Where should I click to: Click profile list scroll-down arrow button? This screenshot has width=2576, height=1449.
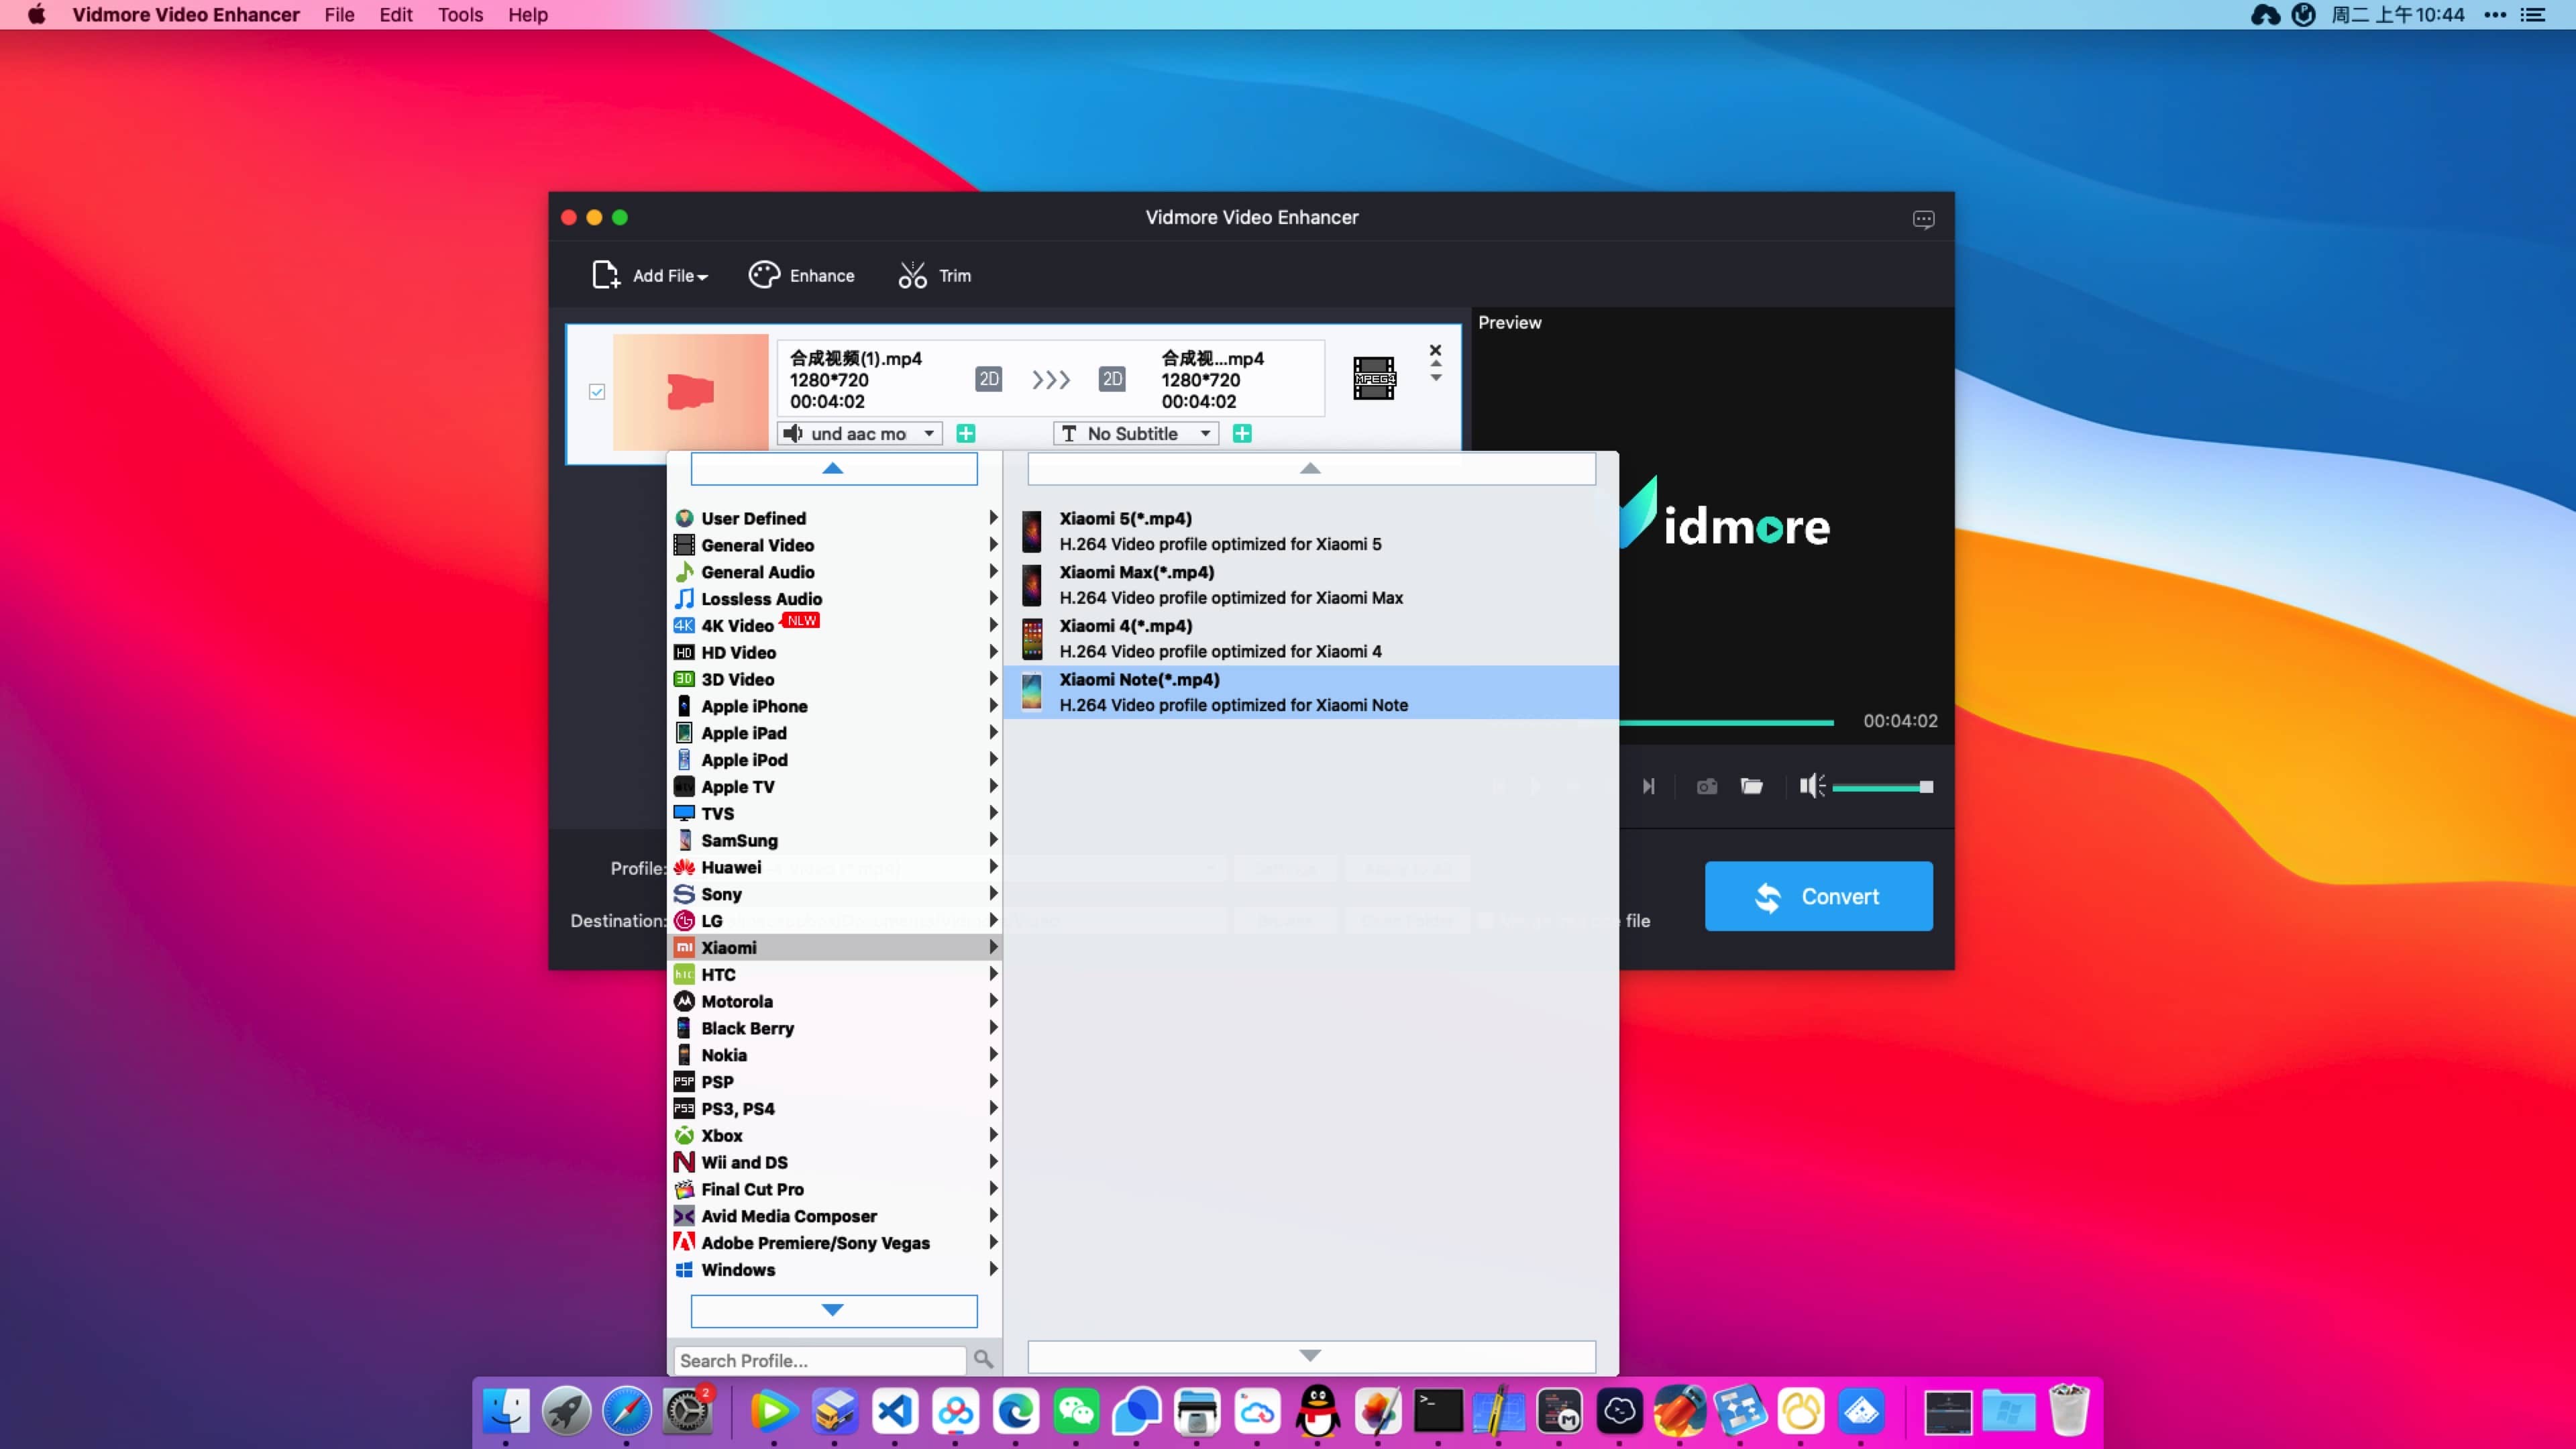(x=1311, y=1356)
